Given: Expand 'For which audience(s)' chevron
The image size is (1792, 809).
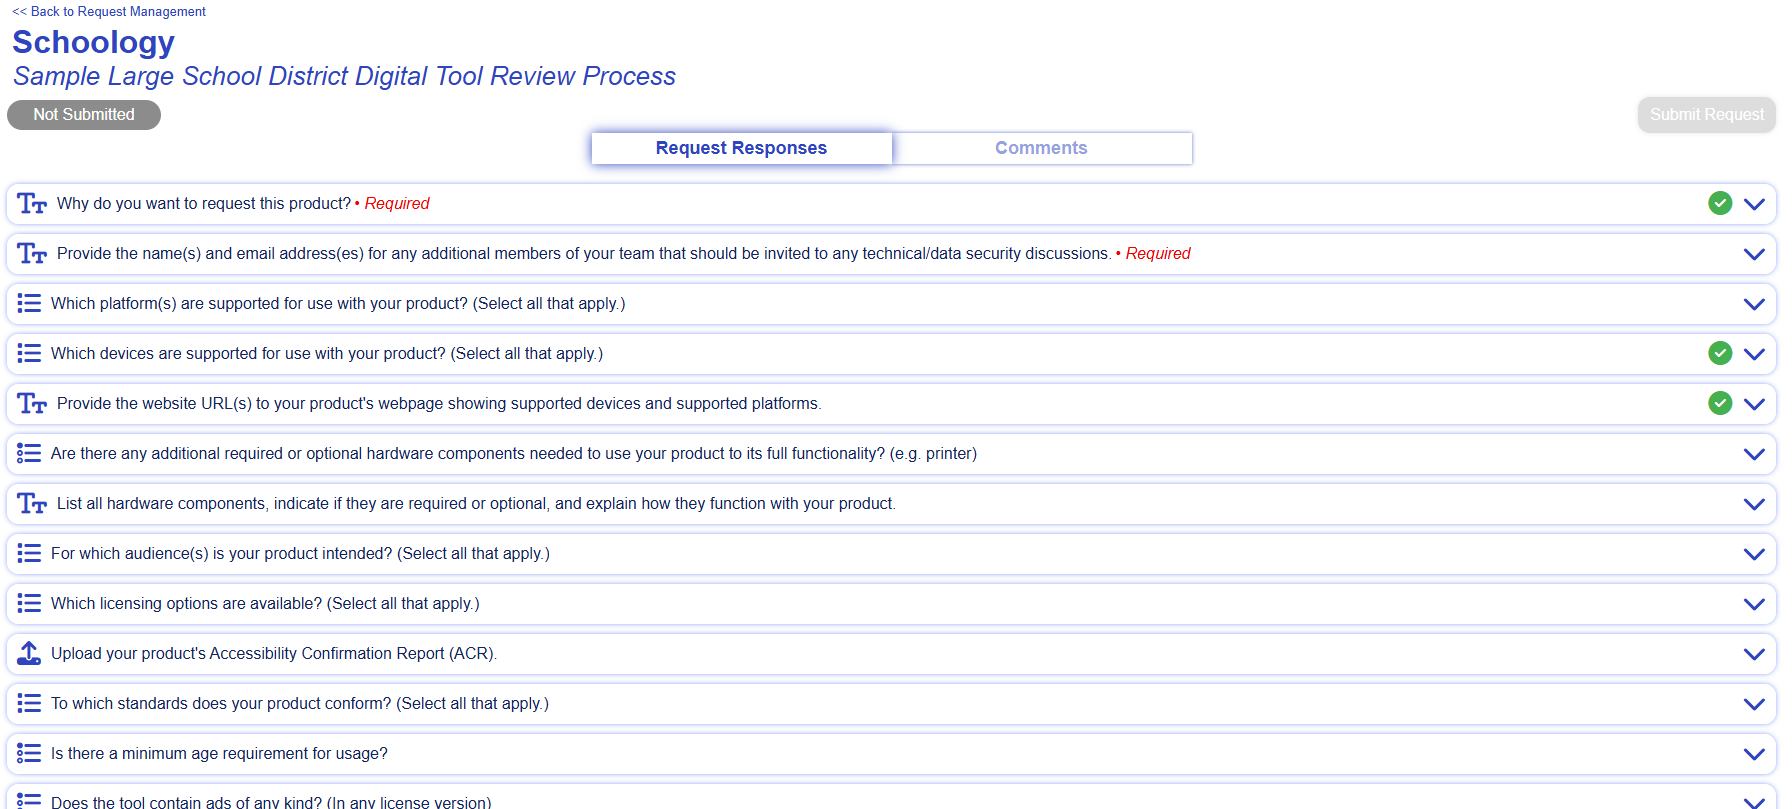Looking at the screenshot, I should tap(1754, 554).
